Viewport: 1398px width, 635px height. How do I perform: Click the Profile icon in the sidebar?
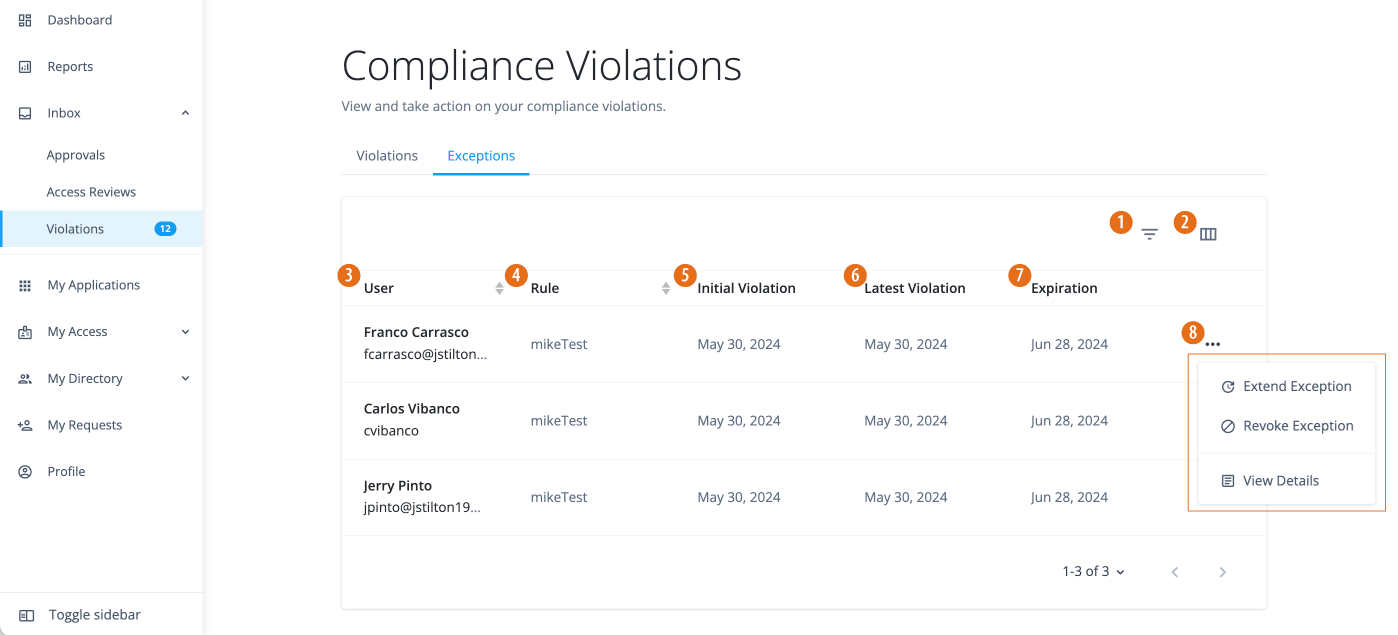(x=24, y=471)
